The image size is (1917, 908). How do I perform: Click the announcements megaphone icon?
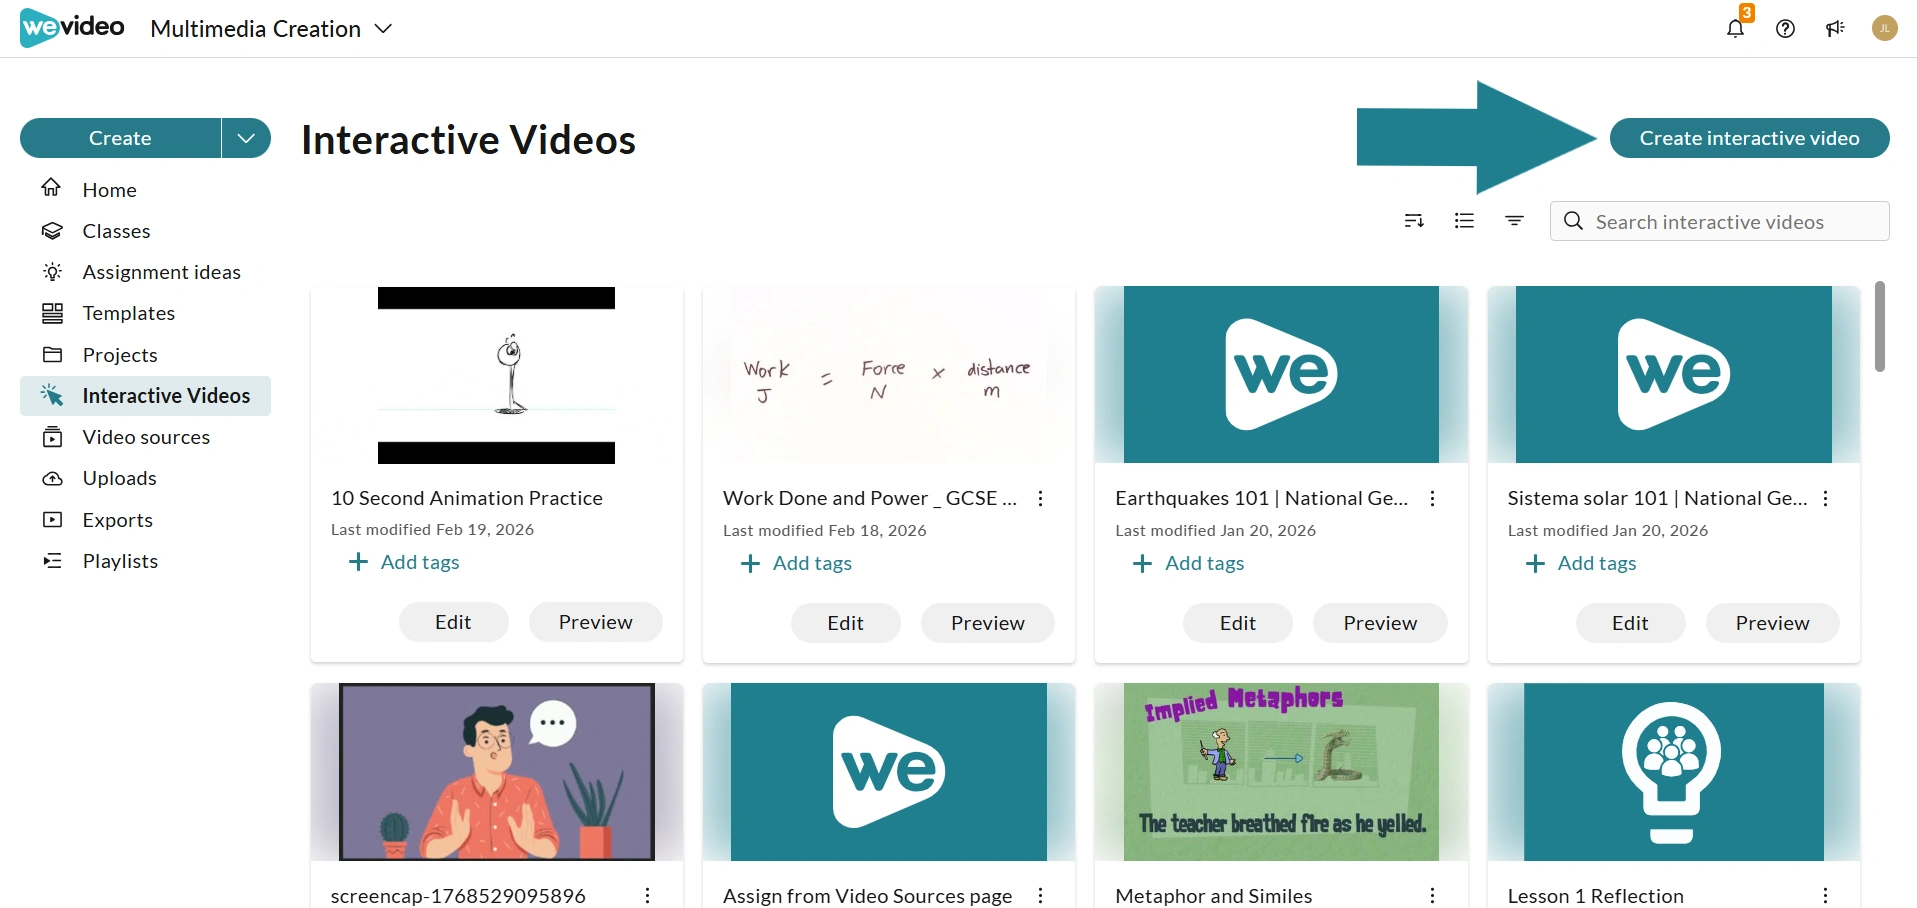click(1835, 28)
